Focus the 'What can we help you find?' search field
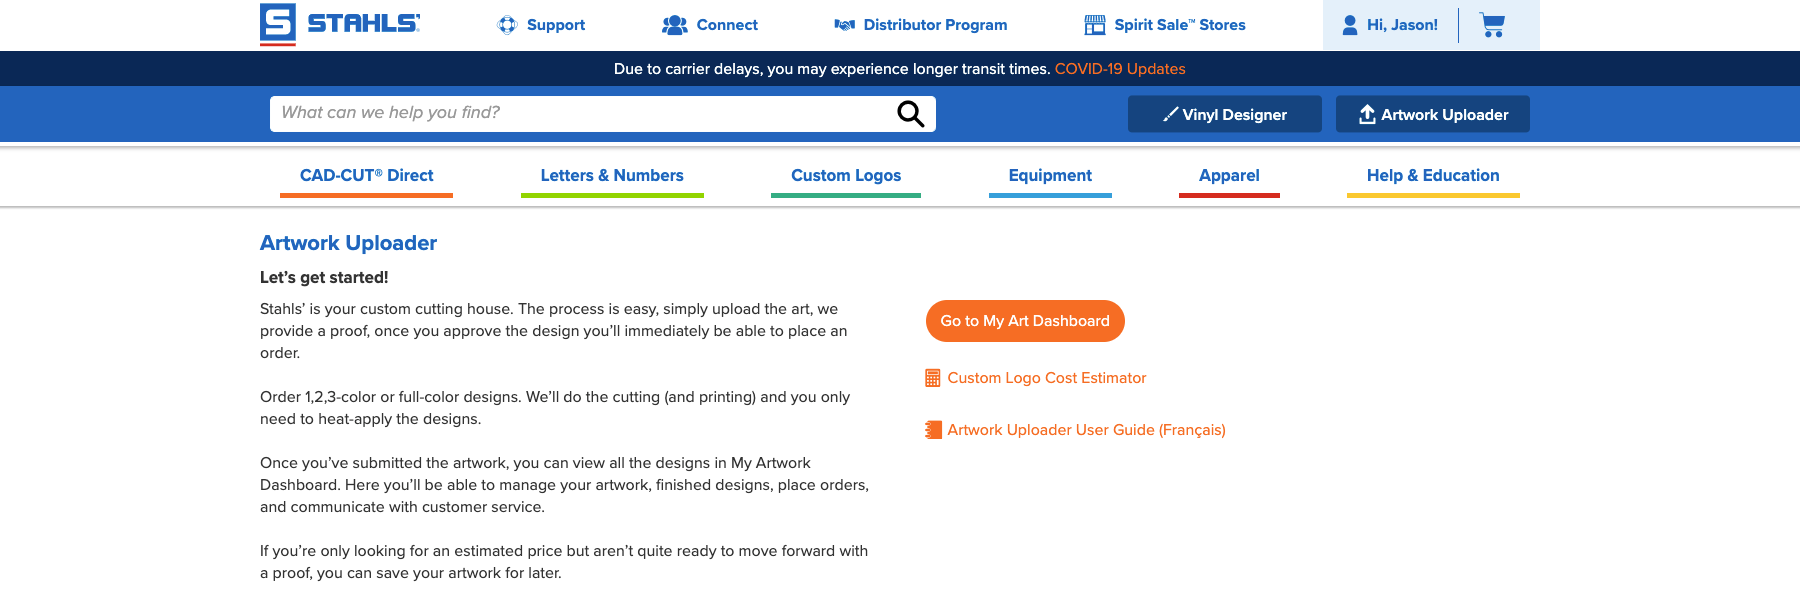The height and width of the screenshot is (600, 1800). (580, 113)
